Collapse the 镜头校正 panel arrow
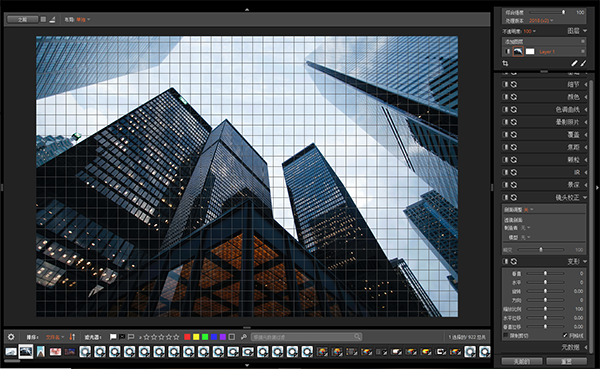Viewport: 600px width, 369px height. [x=585, y=198]
